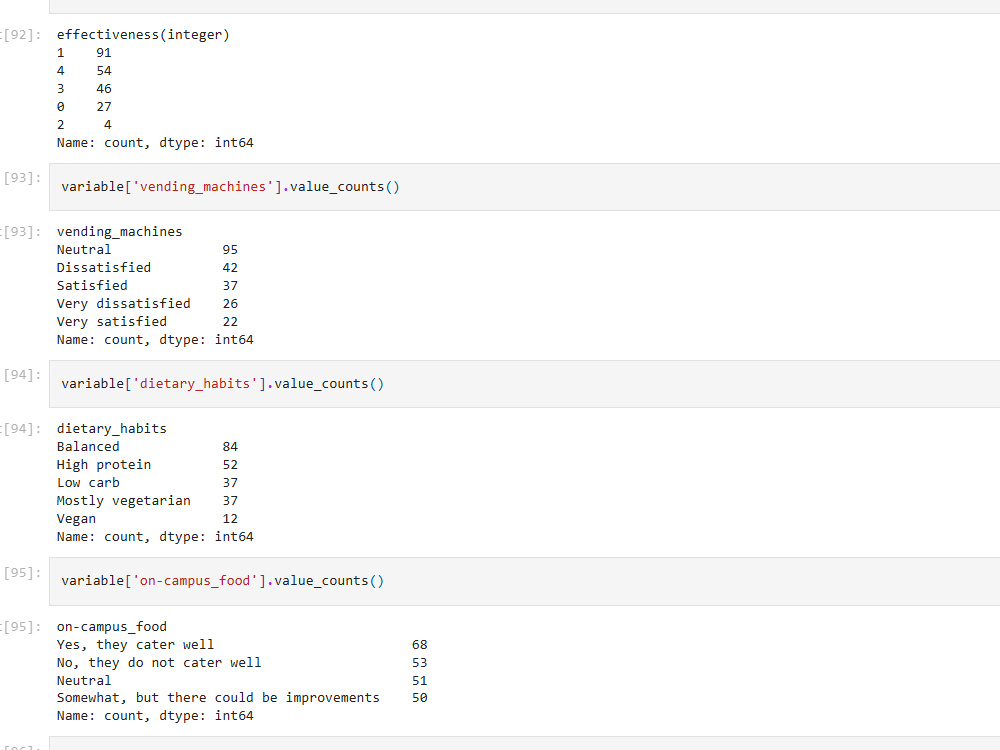The width and height of the screenshot is (1000, 750).
Task: Click the vending_machines output header
Action: (119, 232)
